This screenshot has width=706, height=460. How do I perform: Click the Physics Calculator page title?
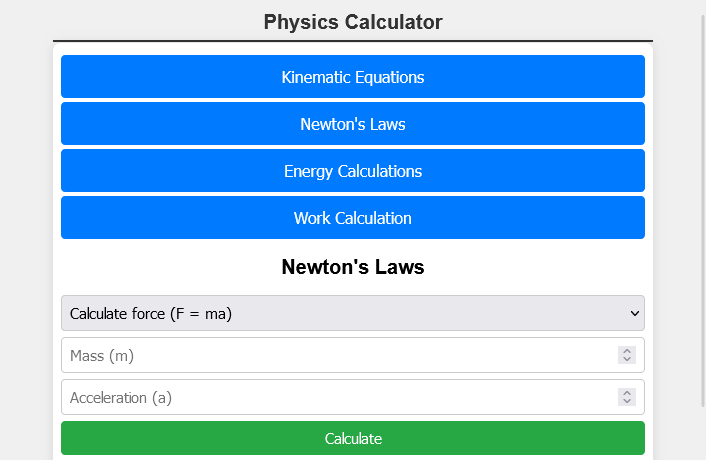pos(352,22)
